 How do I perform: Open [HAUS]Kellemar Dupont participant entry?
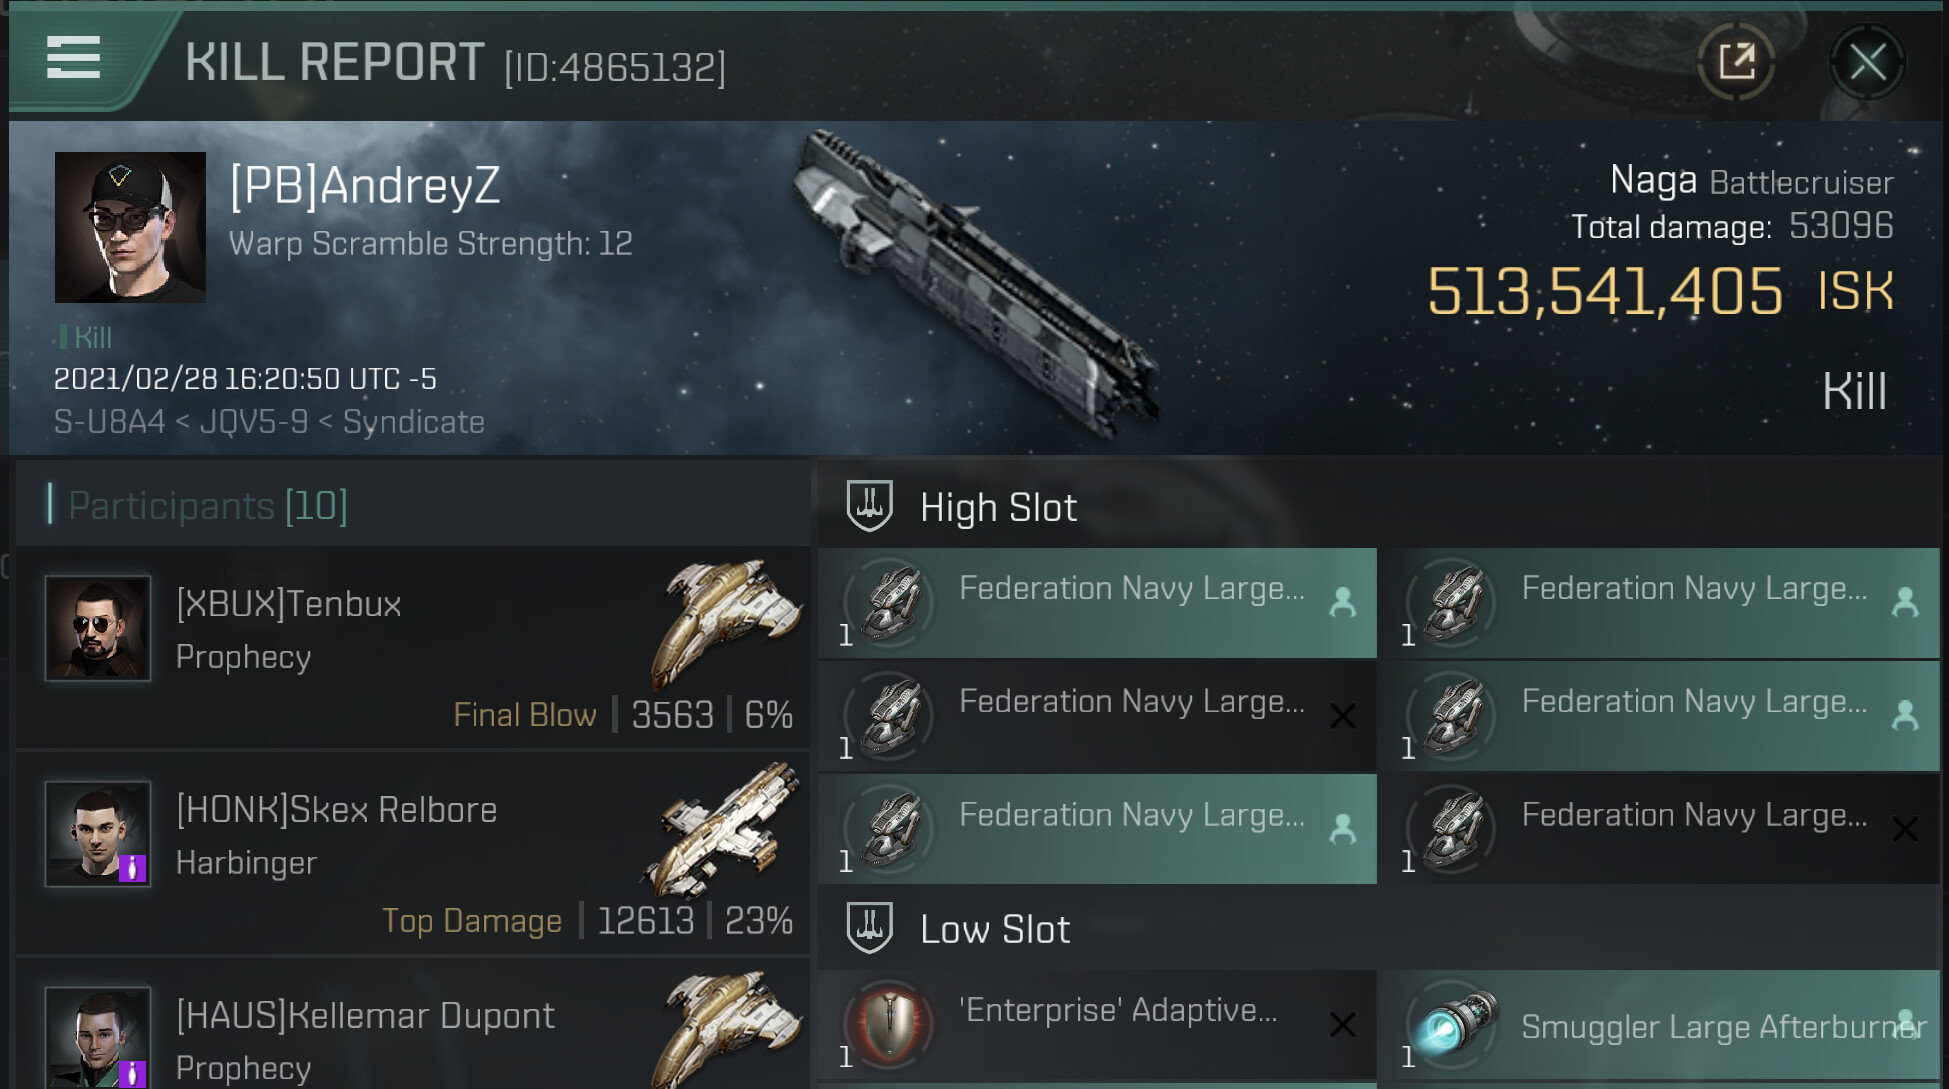[x=365, y=1016]
